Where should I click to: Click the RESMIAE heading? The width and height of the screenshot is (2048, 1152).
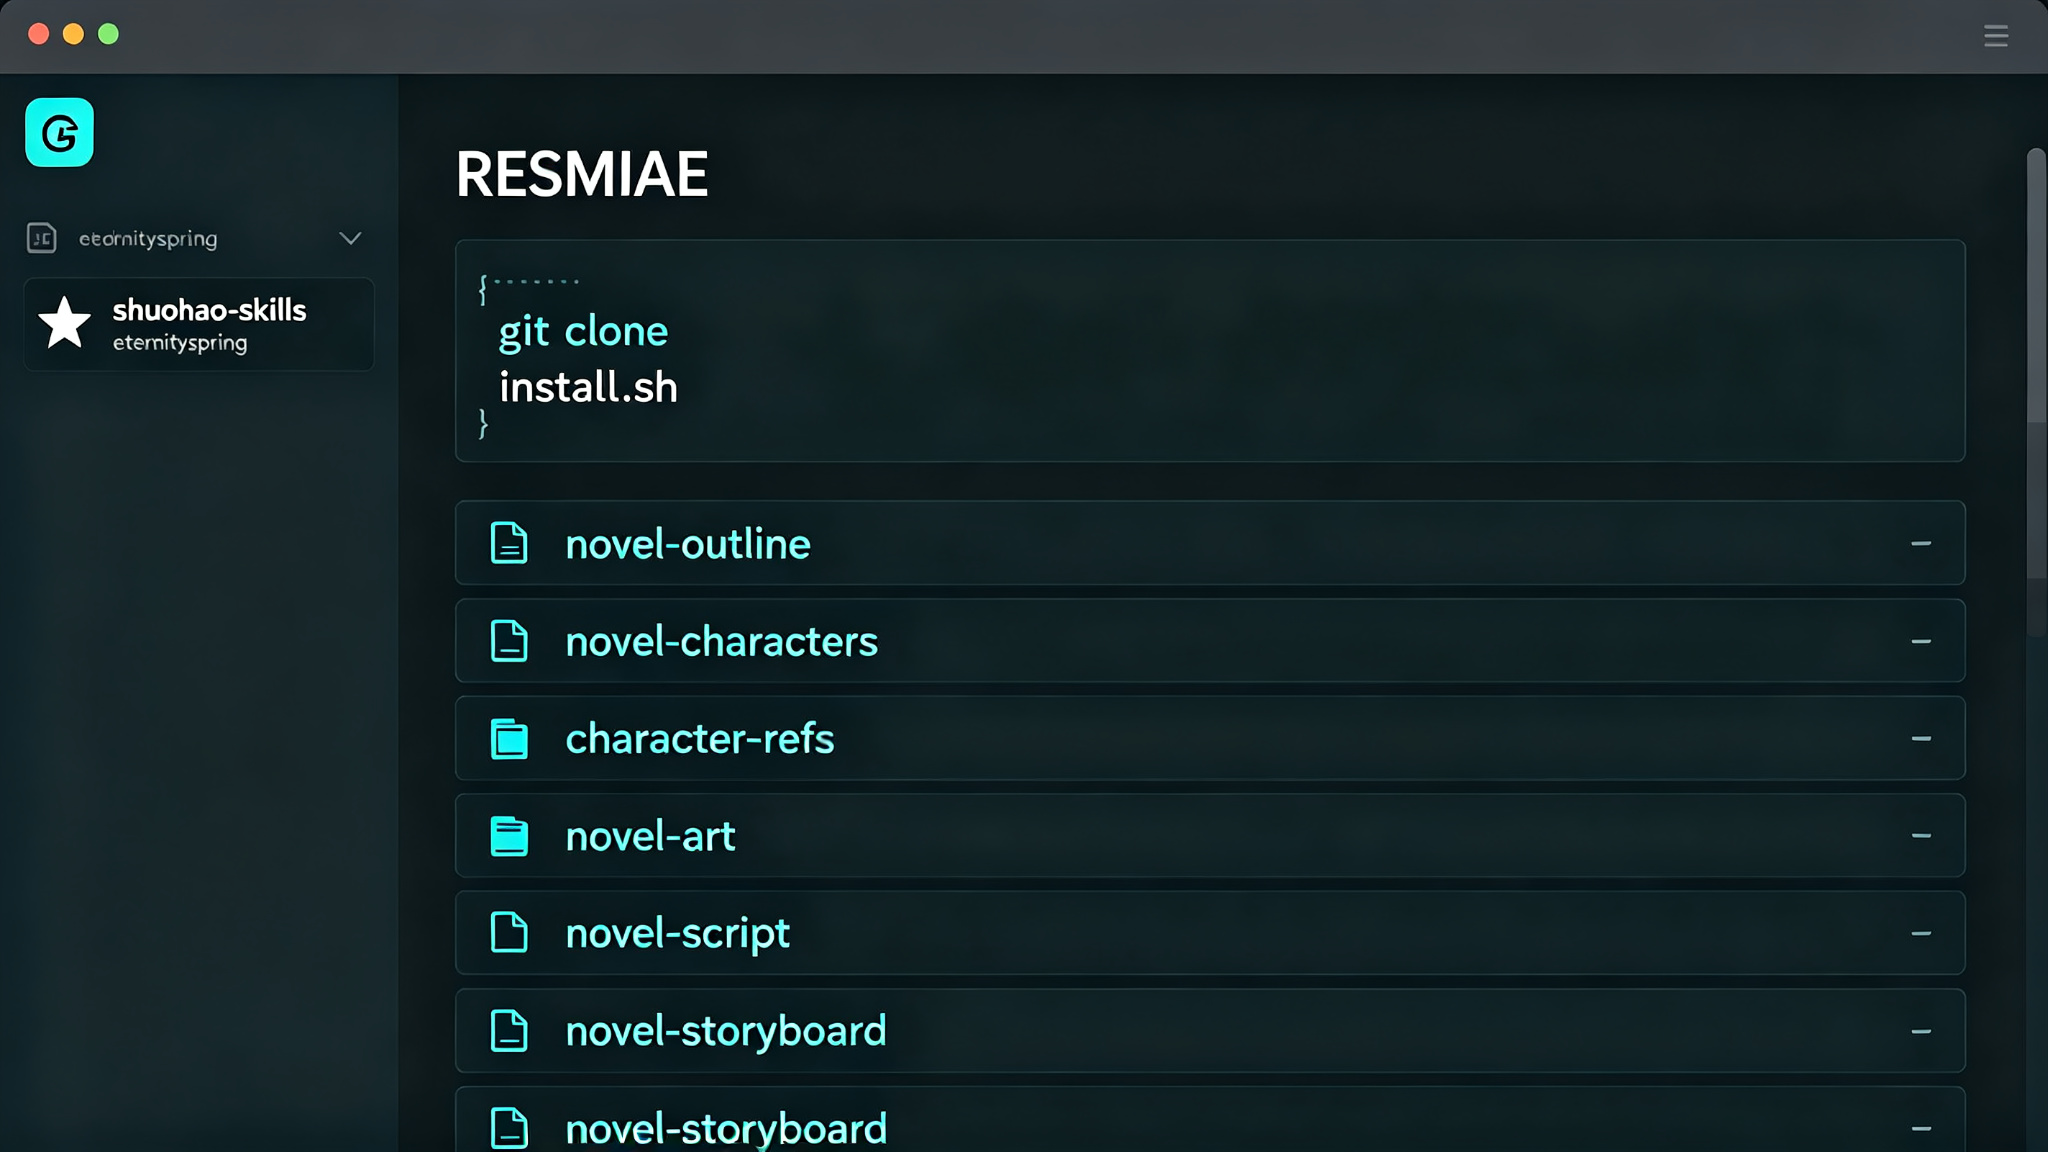pyautogui.click(x=582, y=174)
